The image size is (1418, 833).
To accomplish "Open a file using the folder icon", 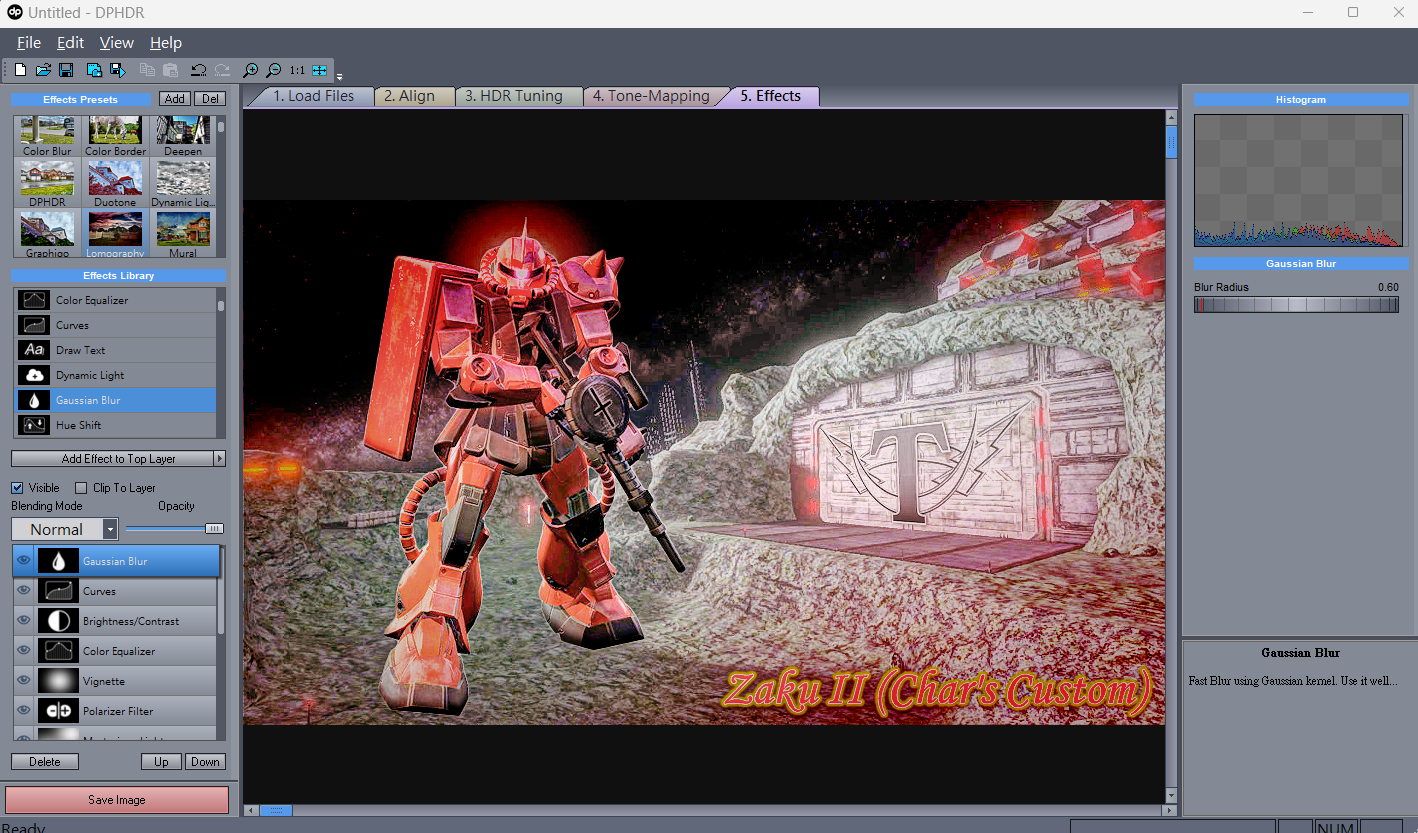I will (x=44, y=70).
